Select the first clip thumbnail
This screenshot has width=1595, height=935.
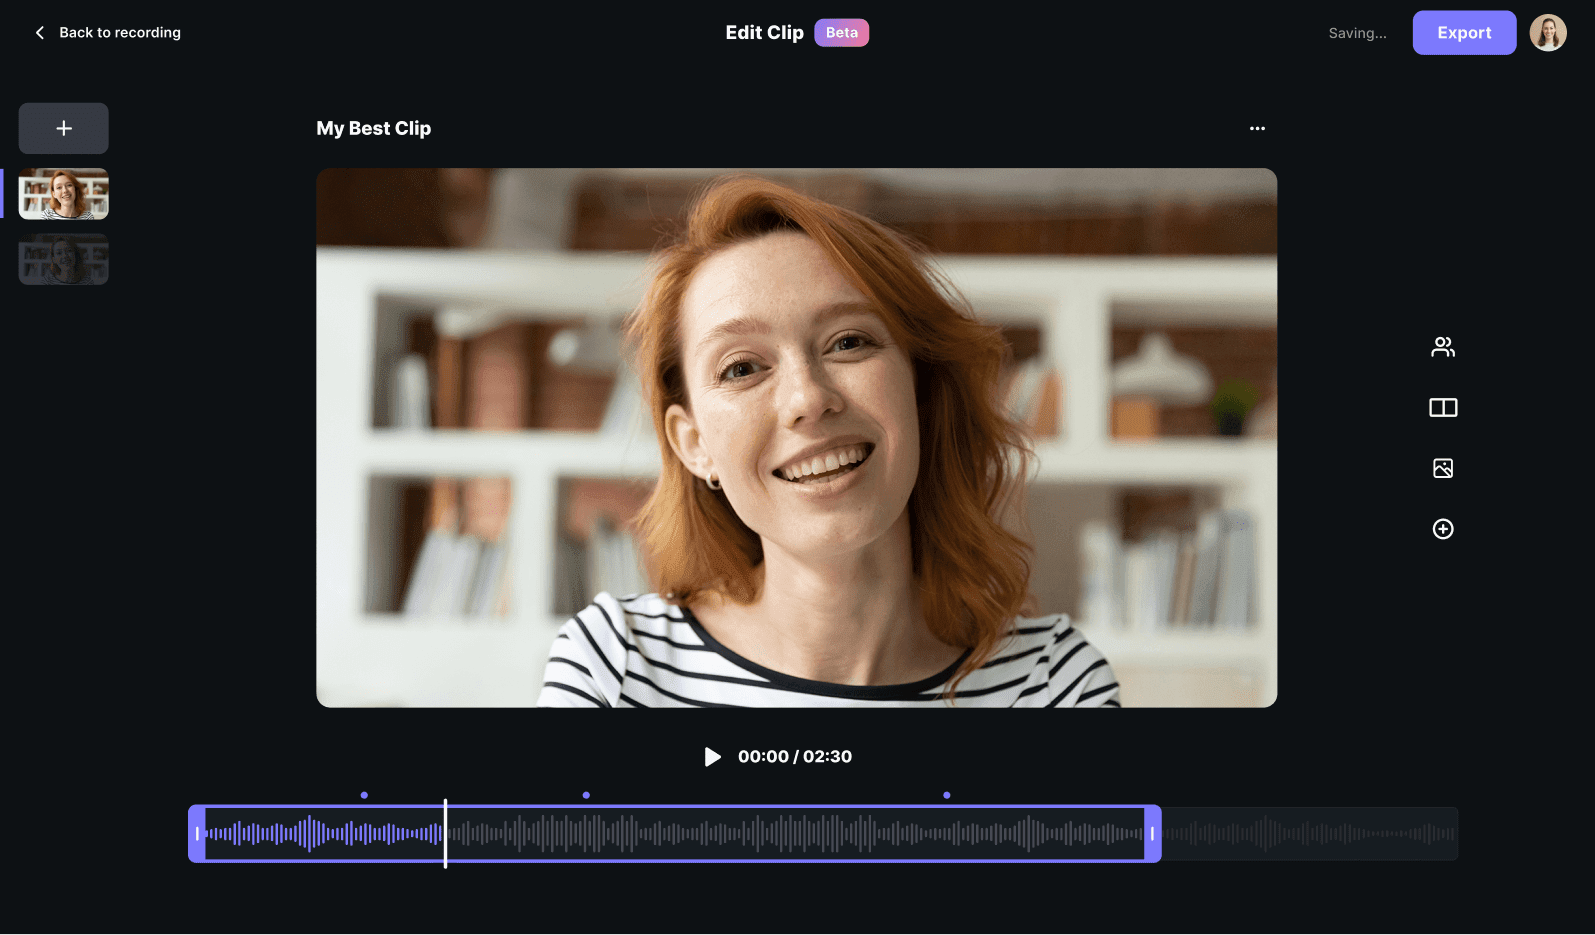64,194
